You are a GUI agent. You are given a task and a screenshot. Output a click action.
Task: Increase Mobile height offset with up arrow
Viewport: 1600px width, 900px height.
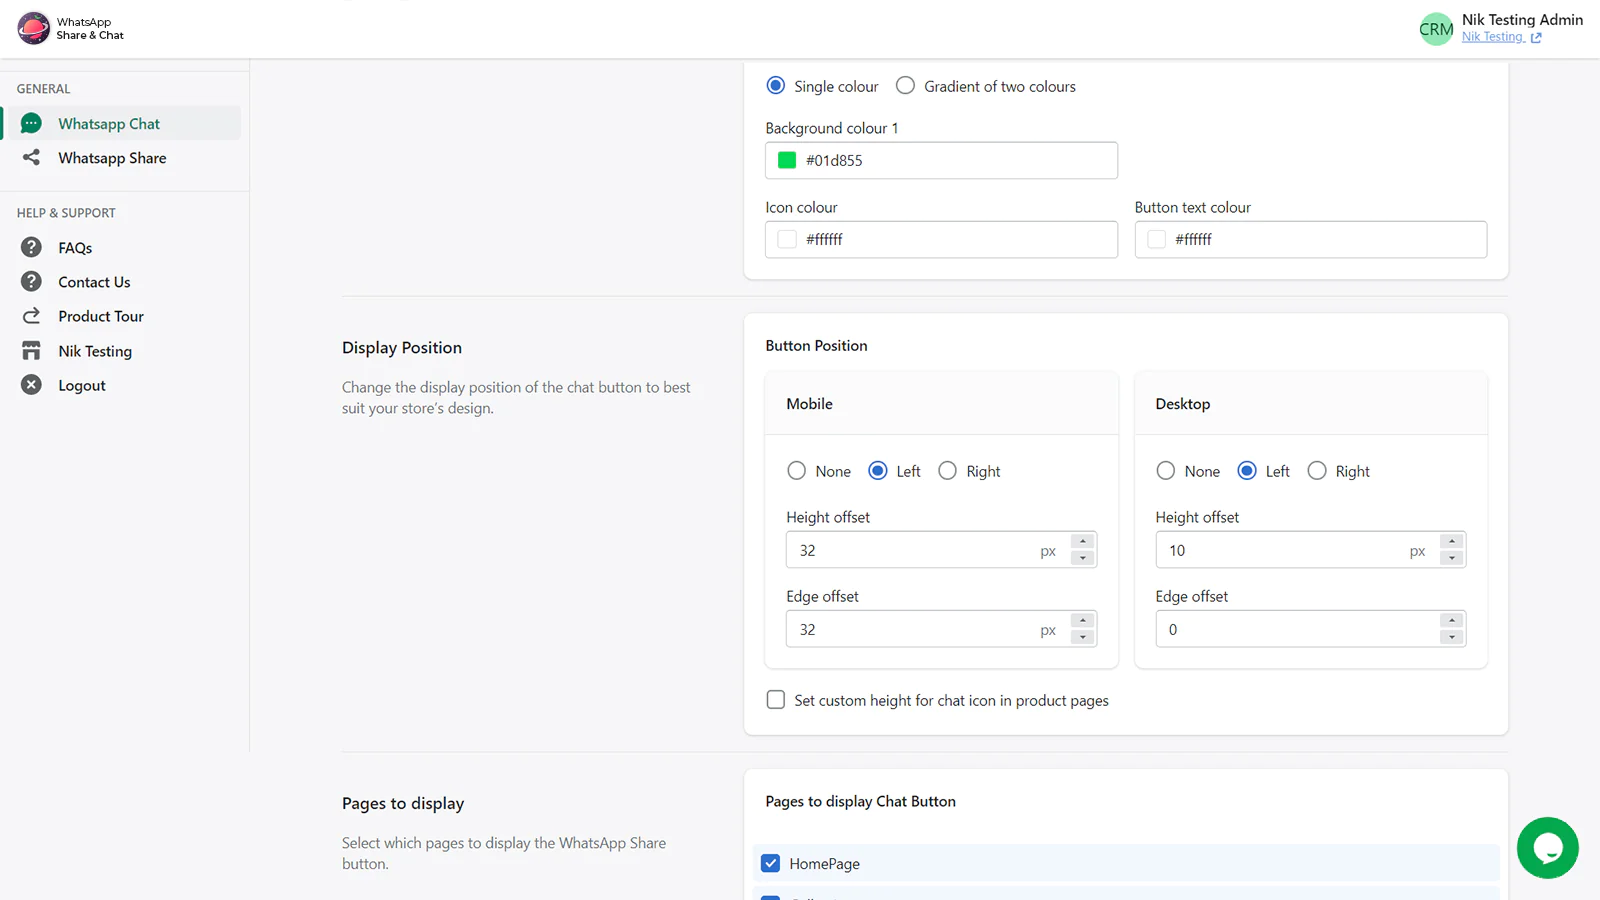click(1083, 542)
